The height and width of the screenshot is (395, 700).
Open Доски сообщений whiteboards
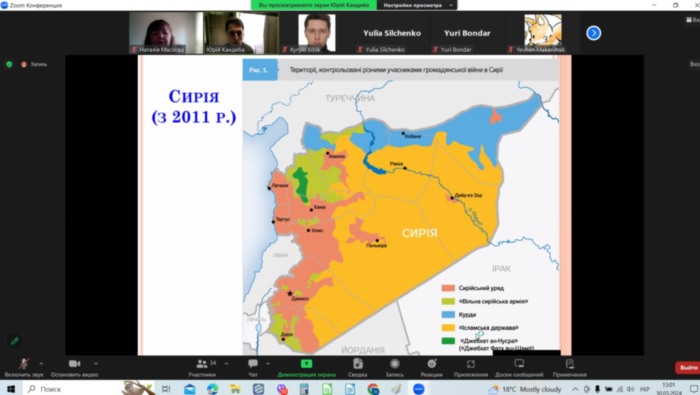[519, 368]
